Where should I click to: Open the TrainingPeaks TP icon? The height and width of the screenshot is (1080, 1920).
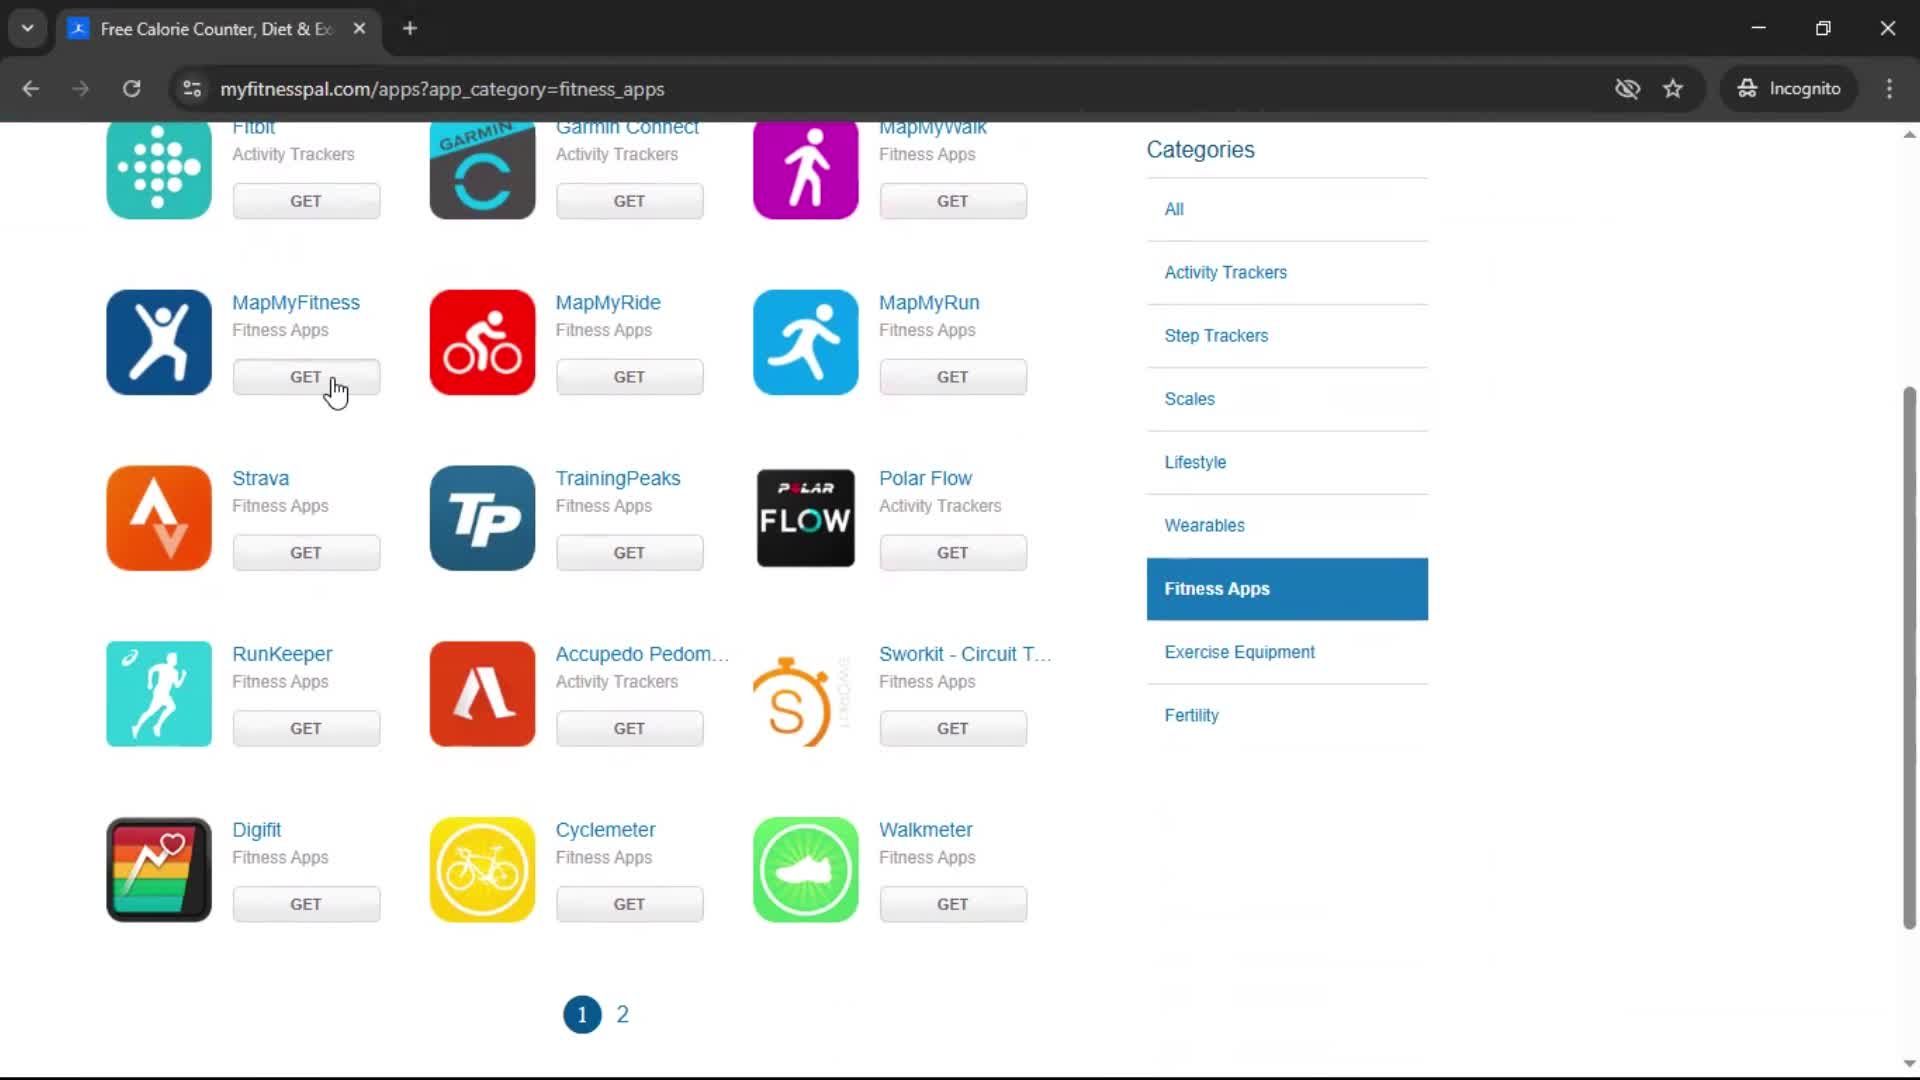click(482, 518)
